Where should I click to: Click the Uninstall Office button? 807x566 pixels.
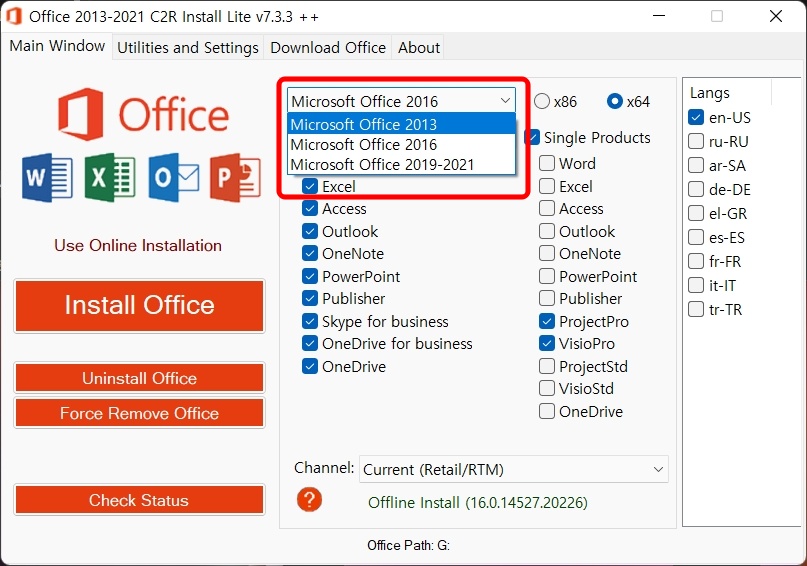click(139, 378)
